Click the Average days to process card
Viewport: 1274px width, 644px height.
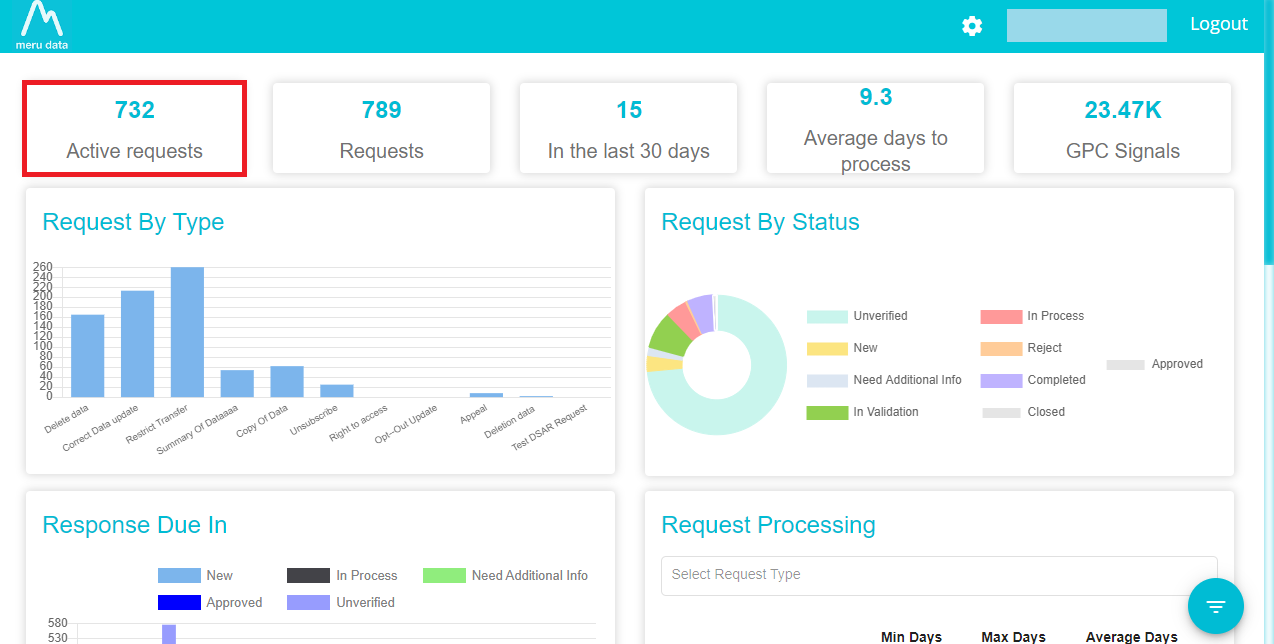point(875,129)
